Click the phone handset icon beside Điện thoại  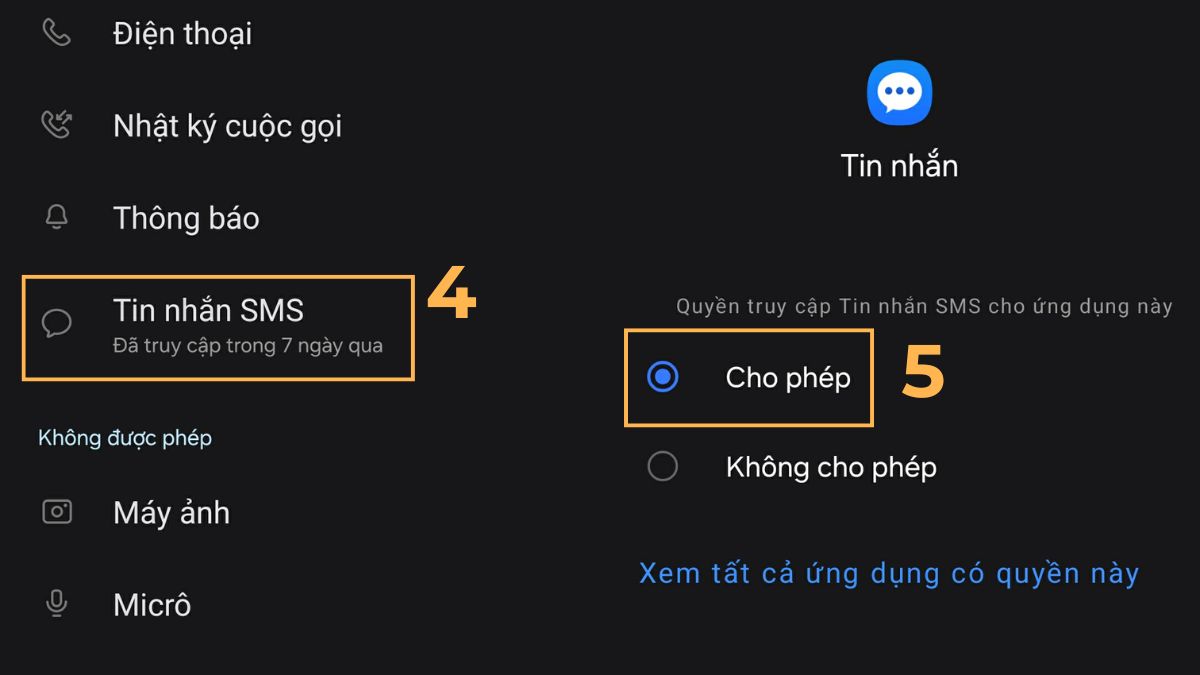tap(57, 31)
